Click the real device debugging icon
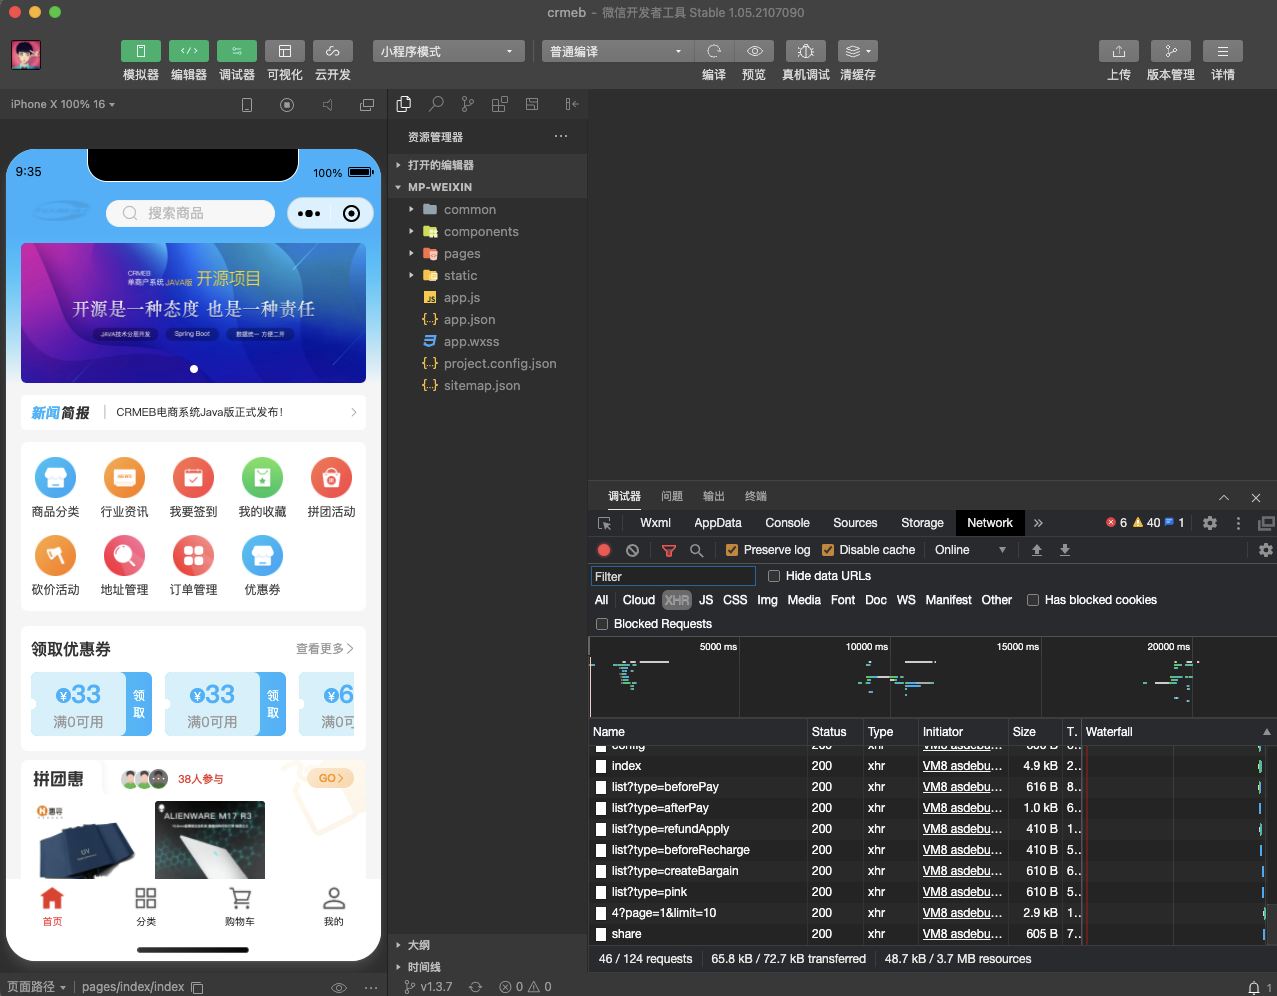 point(805,51)
